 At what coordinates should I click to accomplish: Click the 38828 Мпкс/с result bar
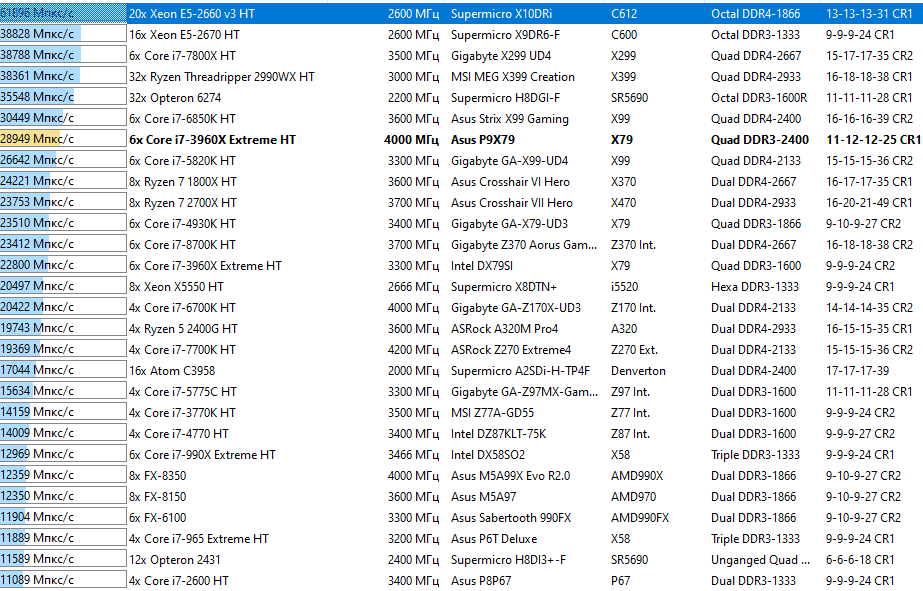tap(63, 34)
